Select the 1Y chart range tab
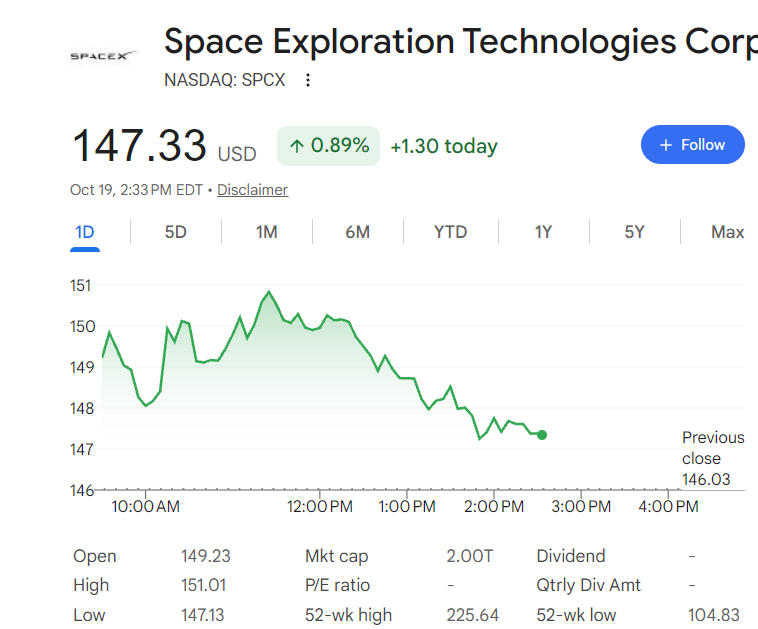 pyautogui.click(x=543, y=232)
